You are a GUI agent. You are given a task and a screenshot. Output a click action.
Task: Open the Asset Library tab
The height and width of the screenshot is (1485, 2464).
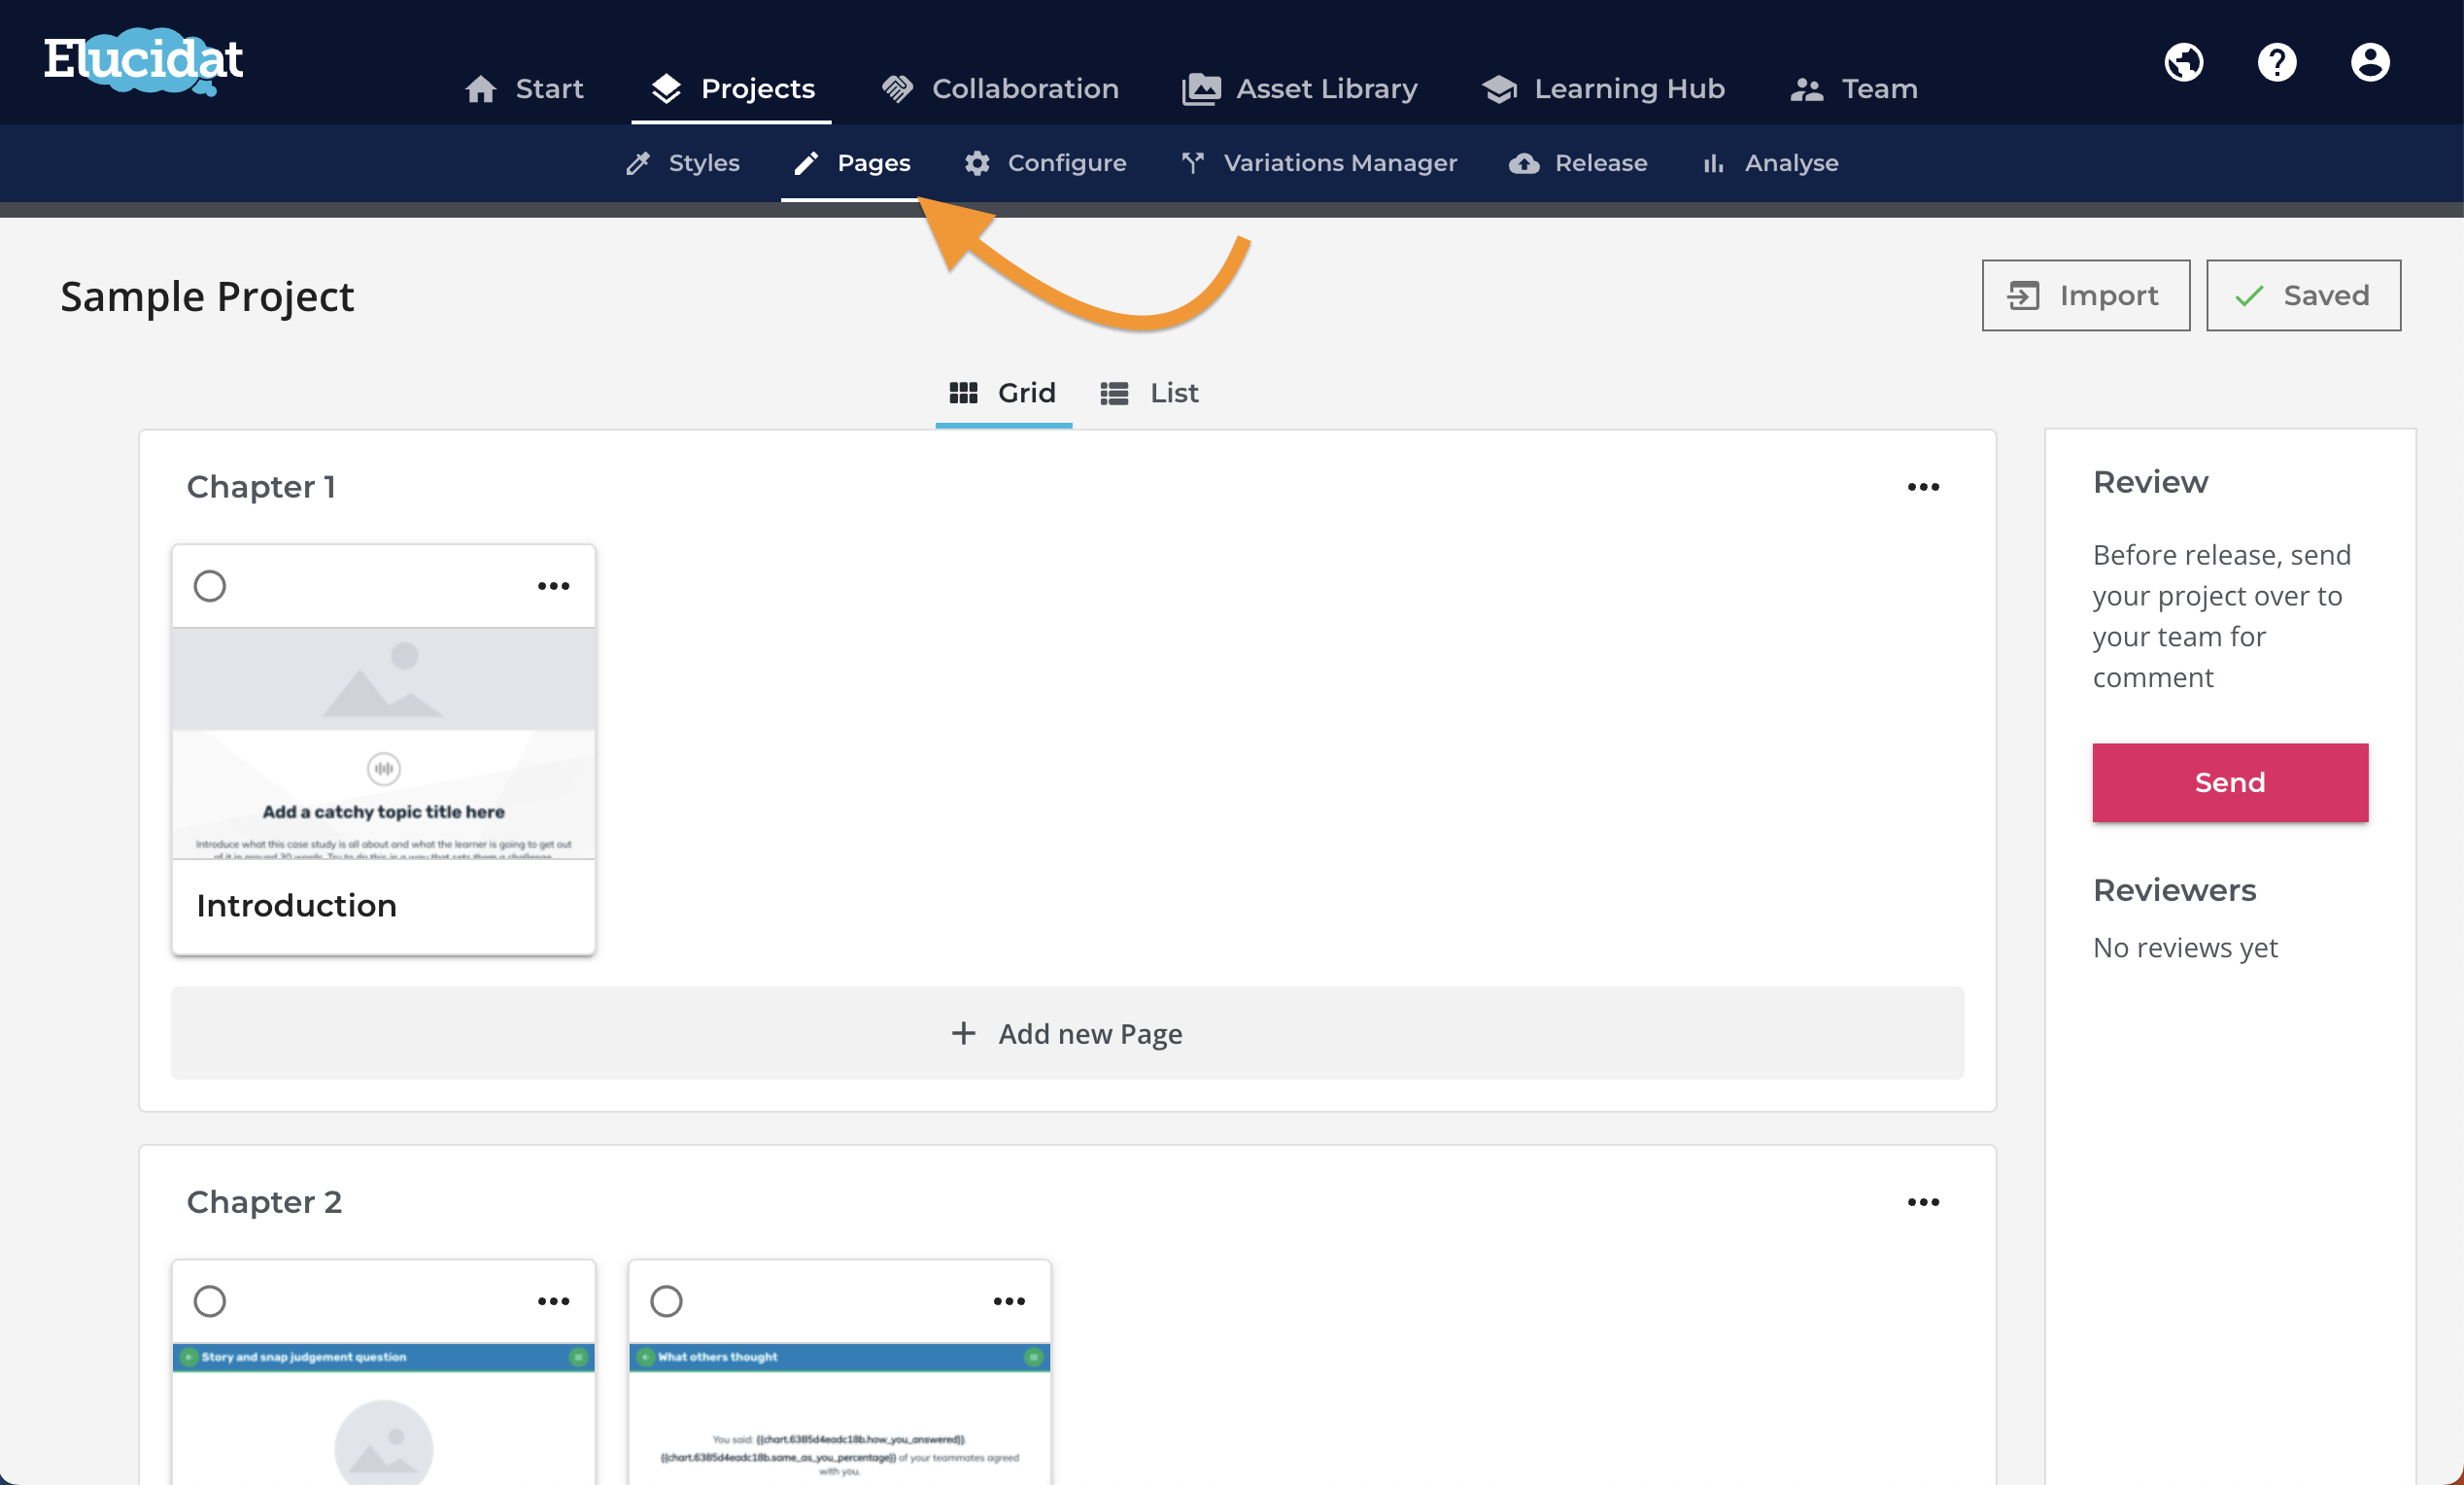(x=1299, y=89)
